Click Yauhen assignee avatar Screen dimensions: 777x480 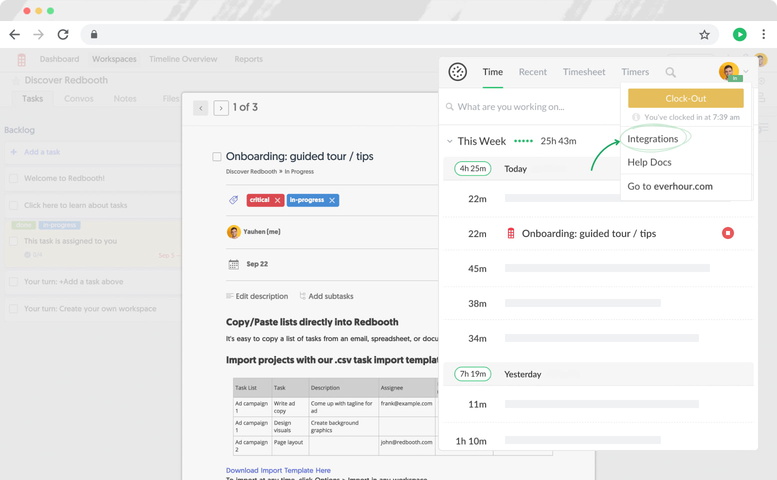[234, 231]
